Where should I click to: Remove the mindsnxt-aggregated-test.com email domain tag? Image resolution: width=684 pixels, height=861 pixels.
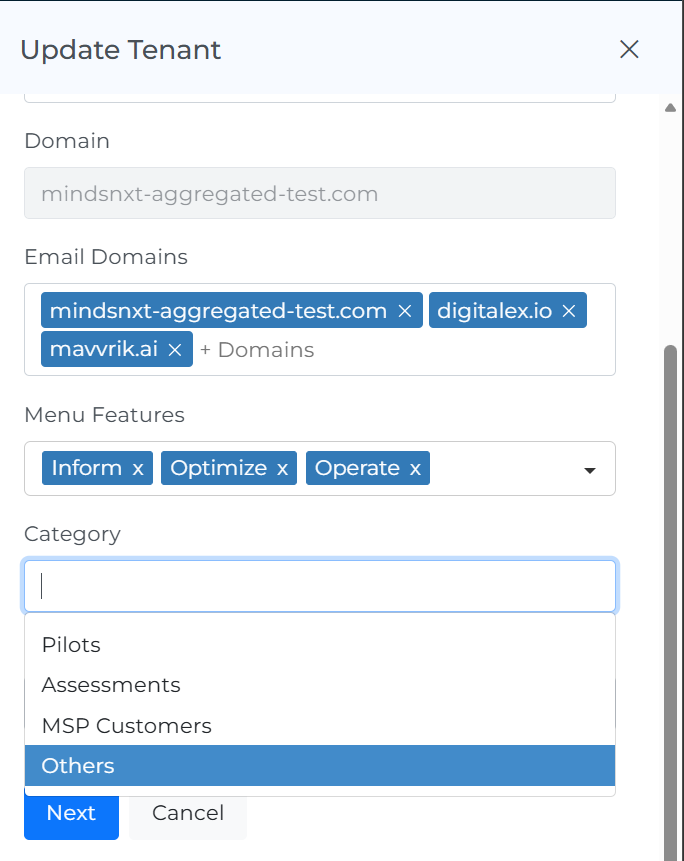tap(405, 311)
